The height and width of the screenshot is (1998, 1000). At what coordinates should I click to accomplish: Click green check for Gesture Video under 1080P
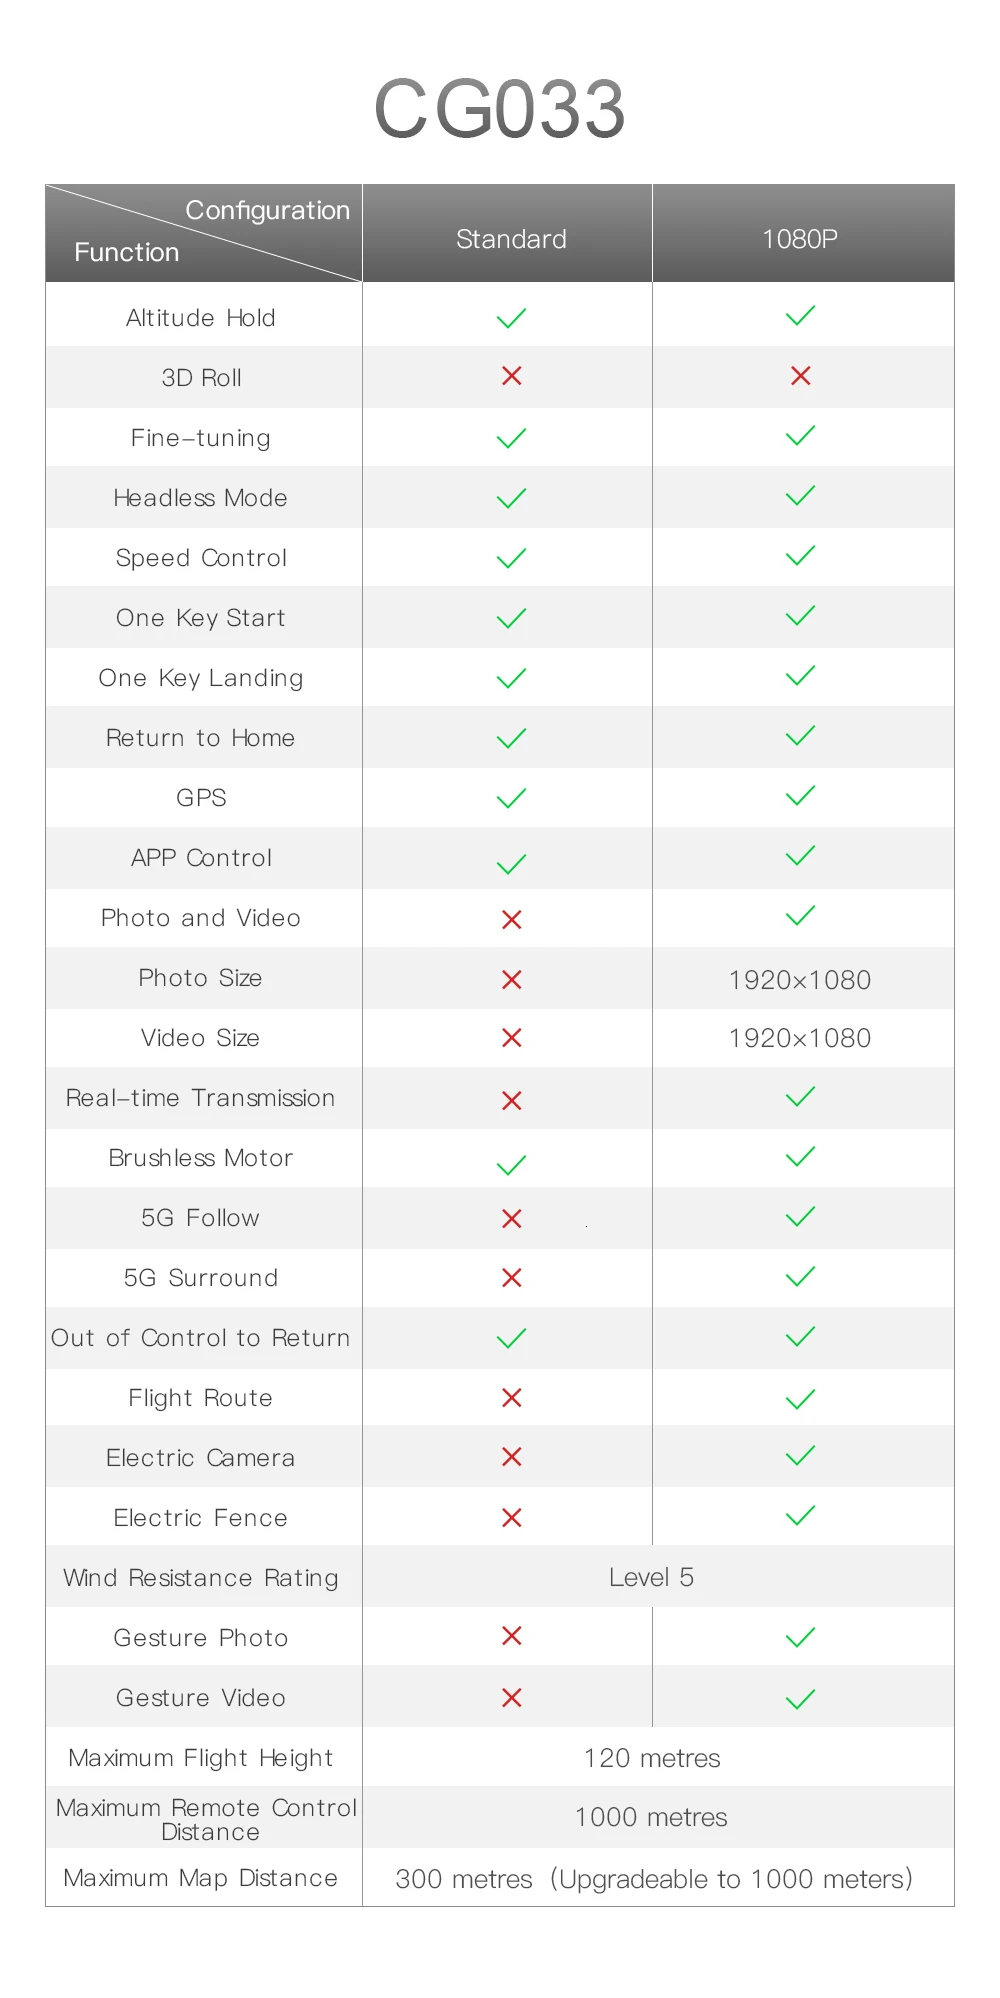click(x=800, y=1699)
